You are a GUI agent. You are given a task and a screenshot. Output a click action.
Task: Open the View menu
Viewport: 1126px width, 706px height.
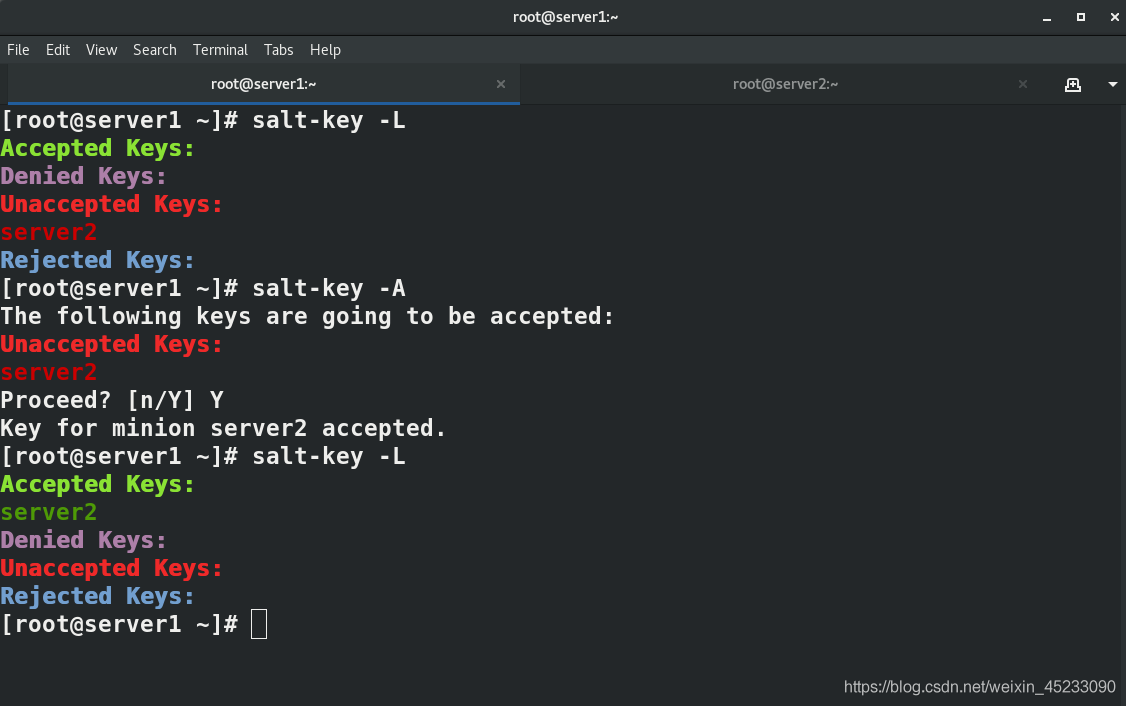[101, 50]
